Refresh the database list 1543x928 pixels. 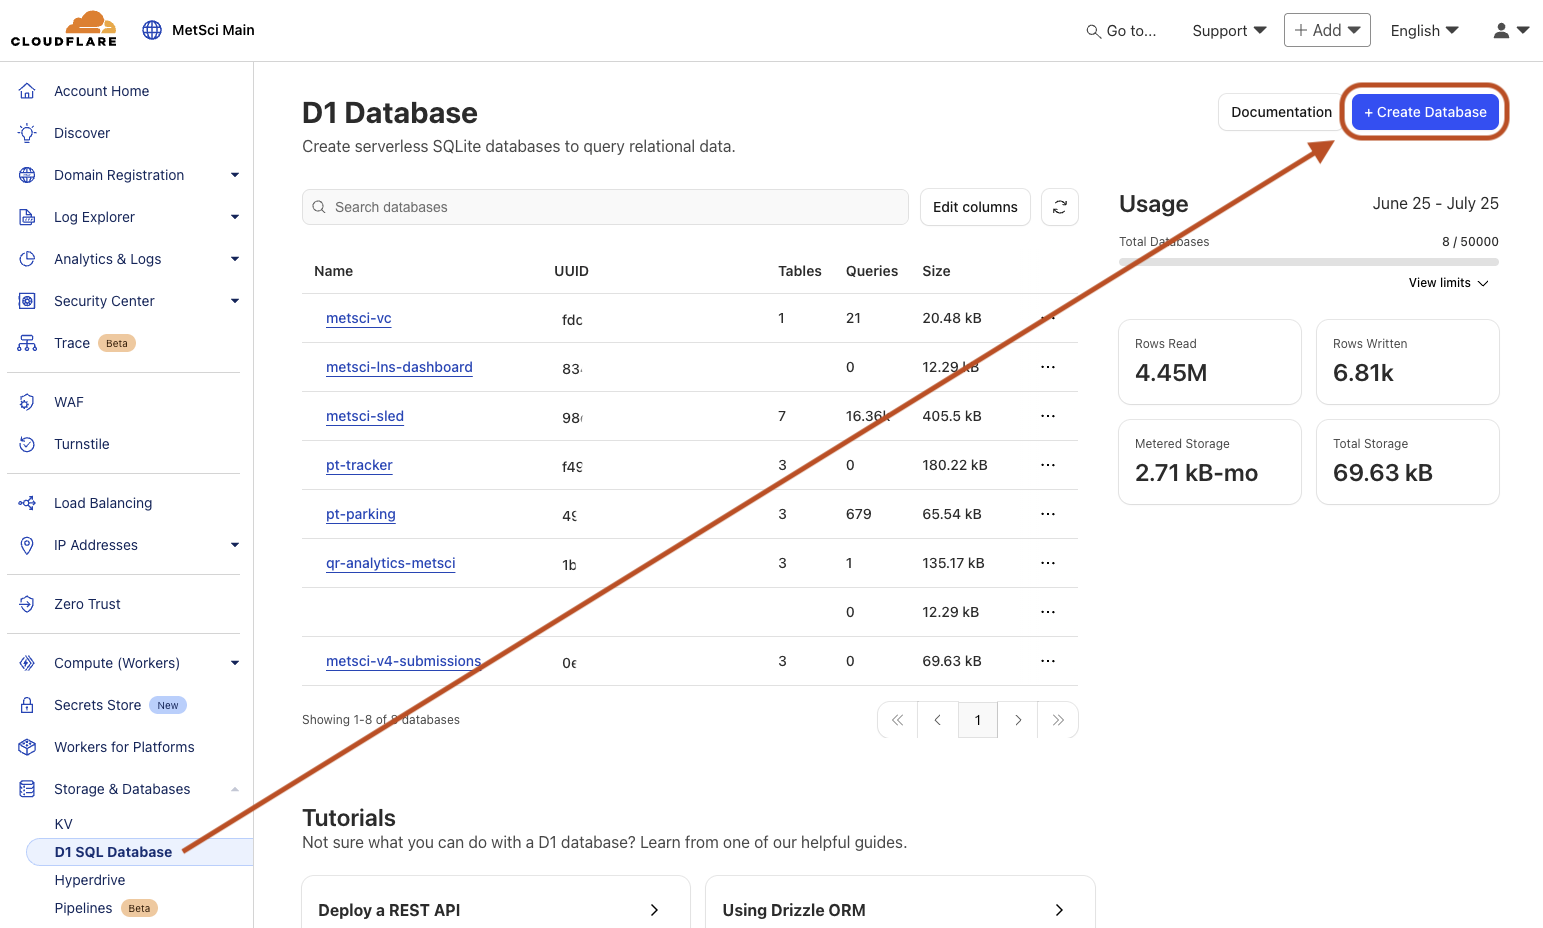click(1059, 207)
